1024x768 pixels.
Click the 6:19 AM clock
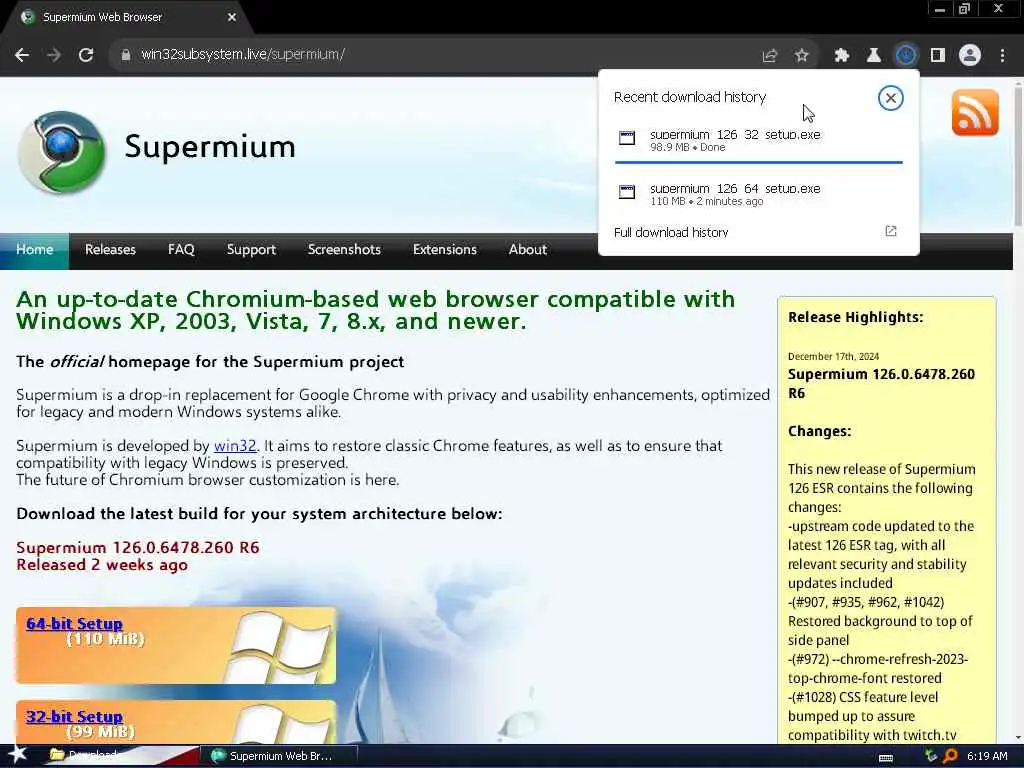(x=987, y=756)
